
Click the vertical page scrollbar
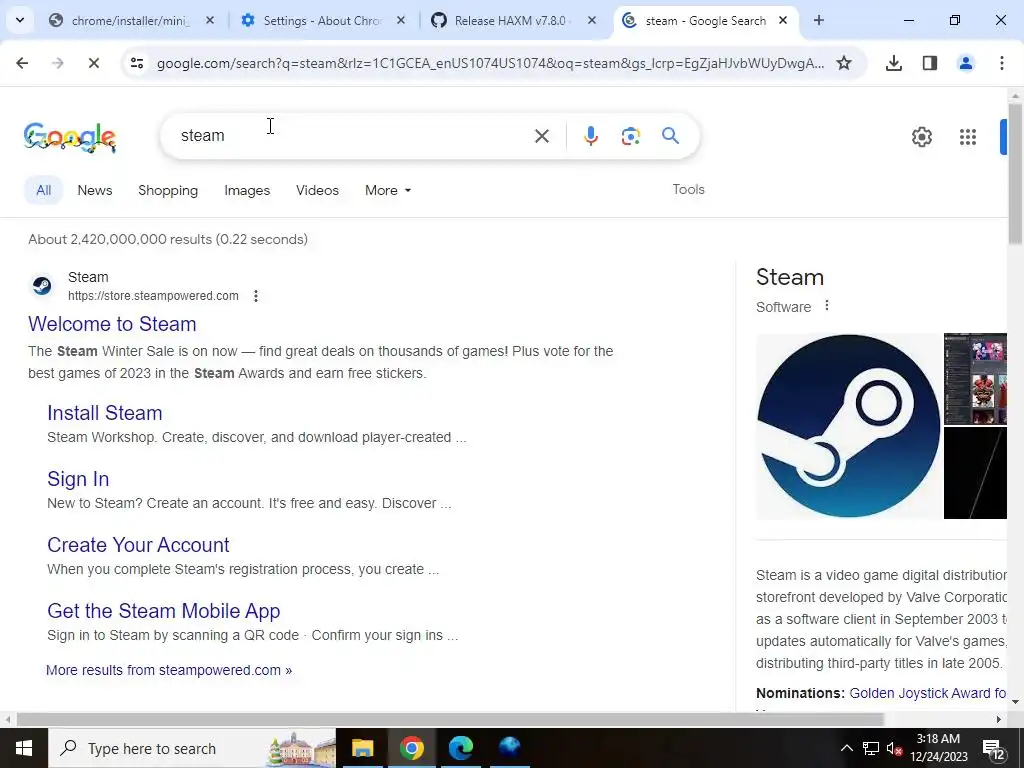(1016, 173)
